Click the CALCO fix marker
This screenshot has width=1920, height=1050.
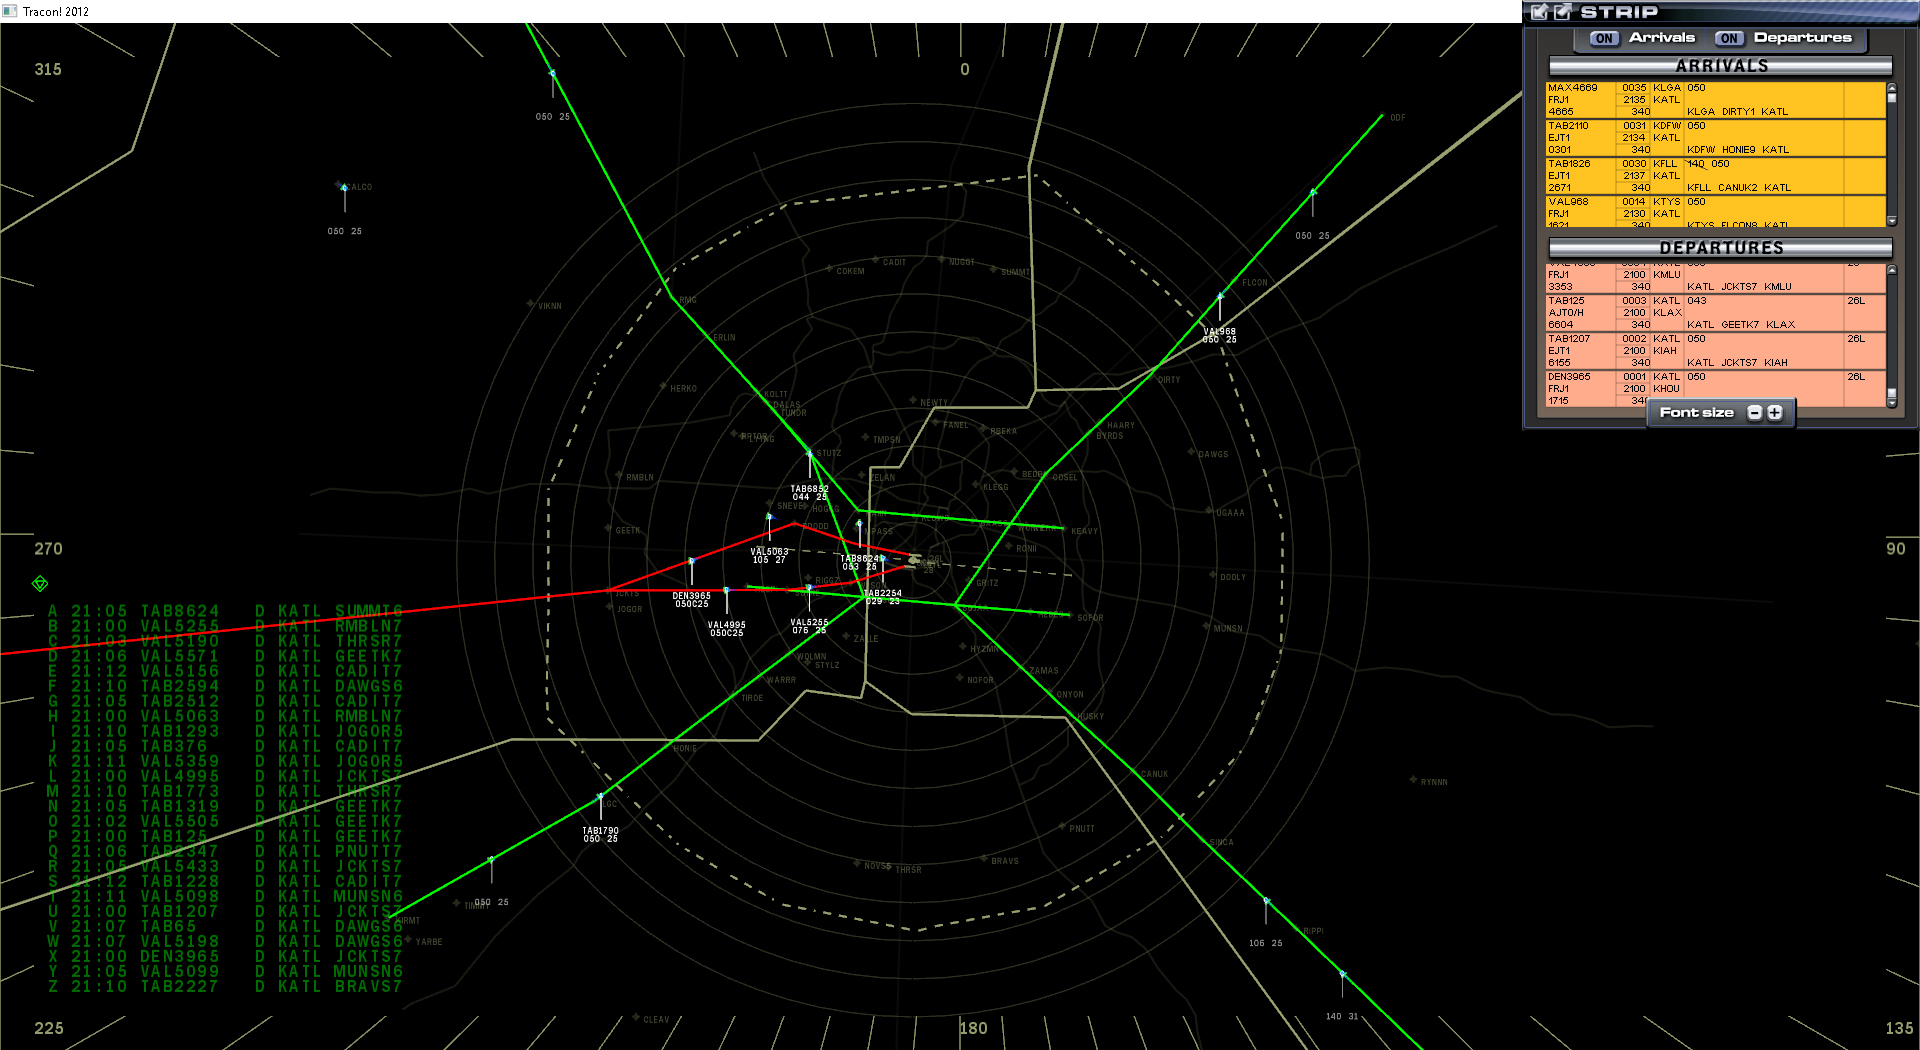339,183
